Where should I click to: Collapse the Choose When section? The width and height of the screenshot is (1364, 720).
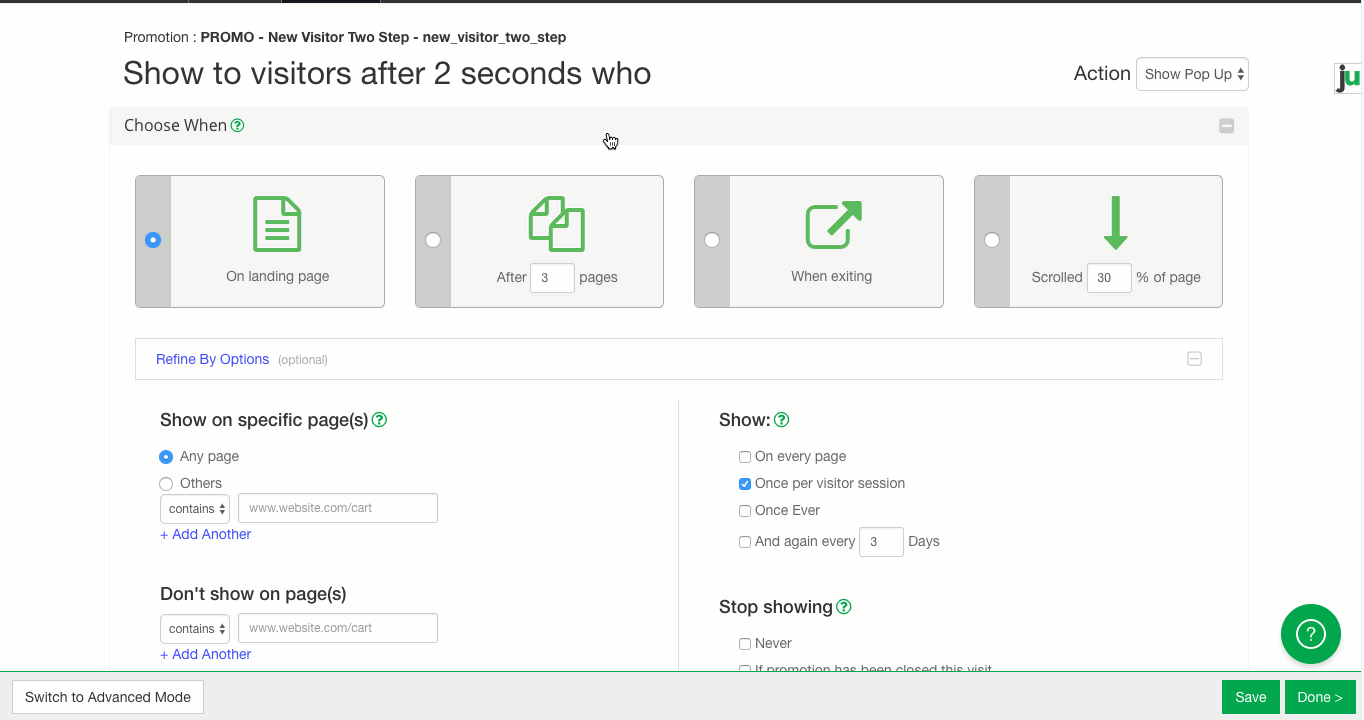(x=1226, y=126)
